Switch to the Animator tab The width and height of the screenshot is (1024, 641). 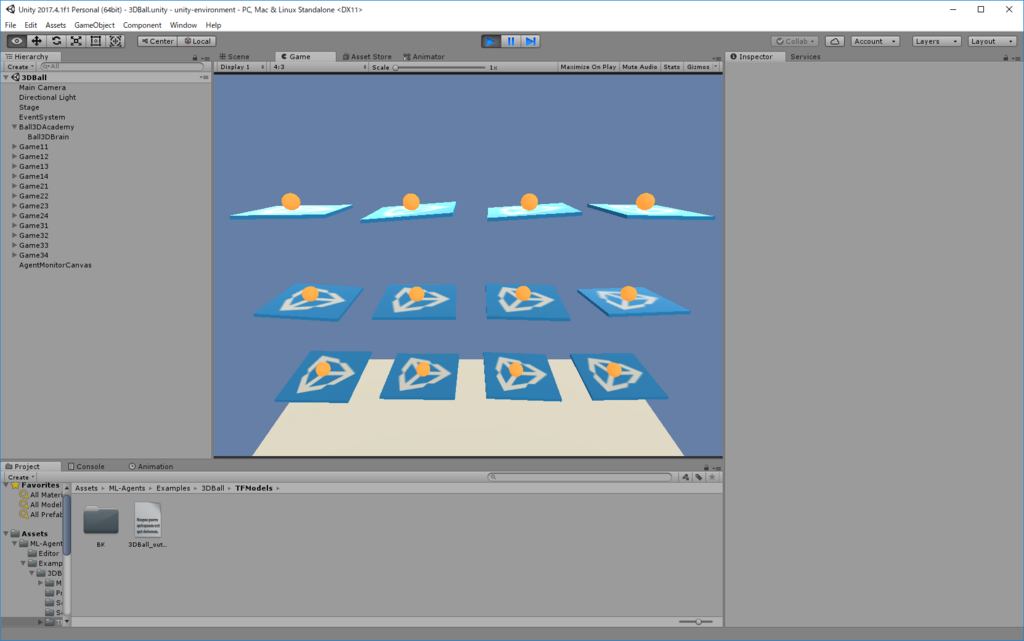click(424, 57)
